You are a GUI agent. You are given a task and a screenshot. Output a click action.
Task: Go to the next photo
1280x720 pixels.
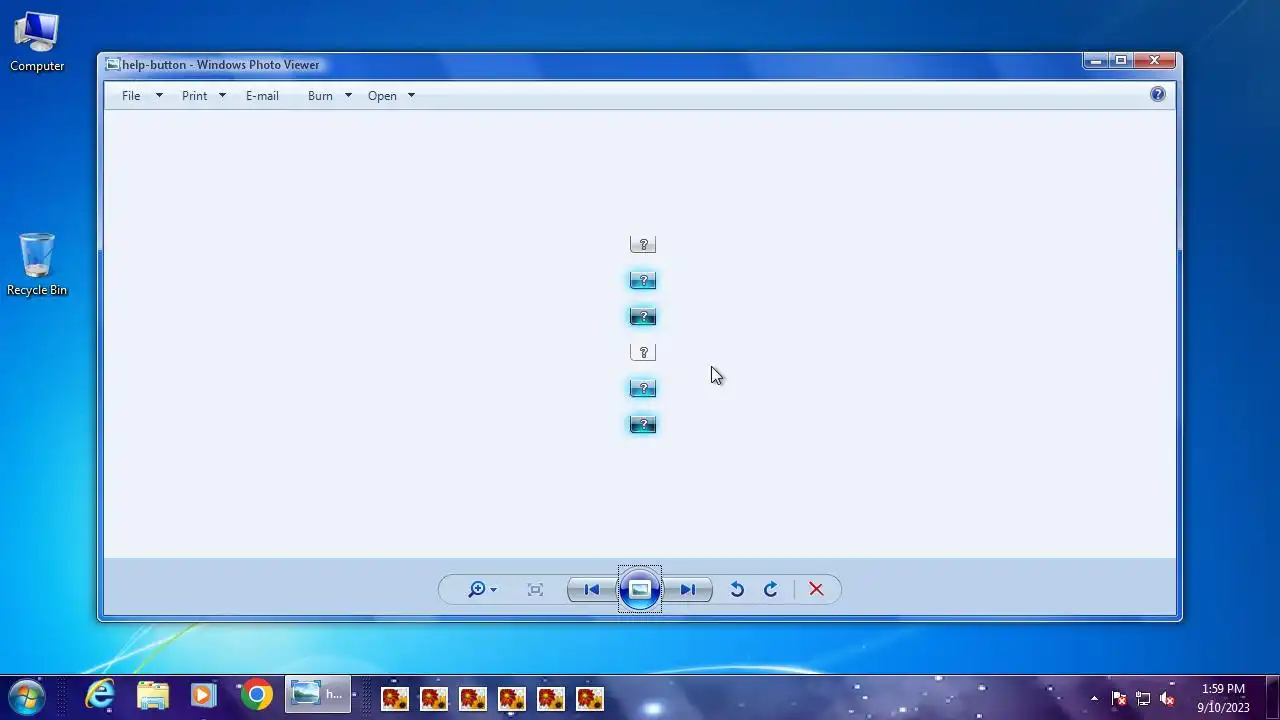(688, 590)
